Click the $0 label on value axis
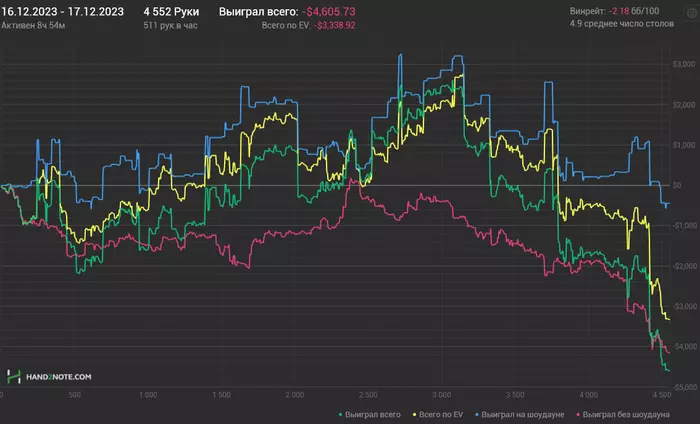 [x=677, y=185]
